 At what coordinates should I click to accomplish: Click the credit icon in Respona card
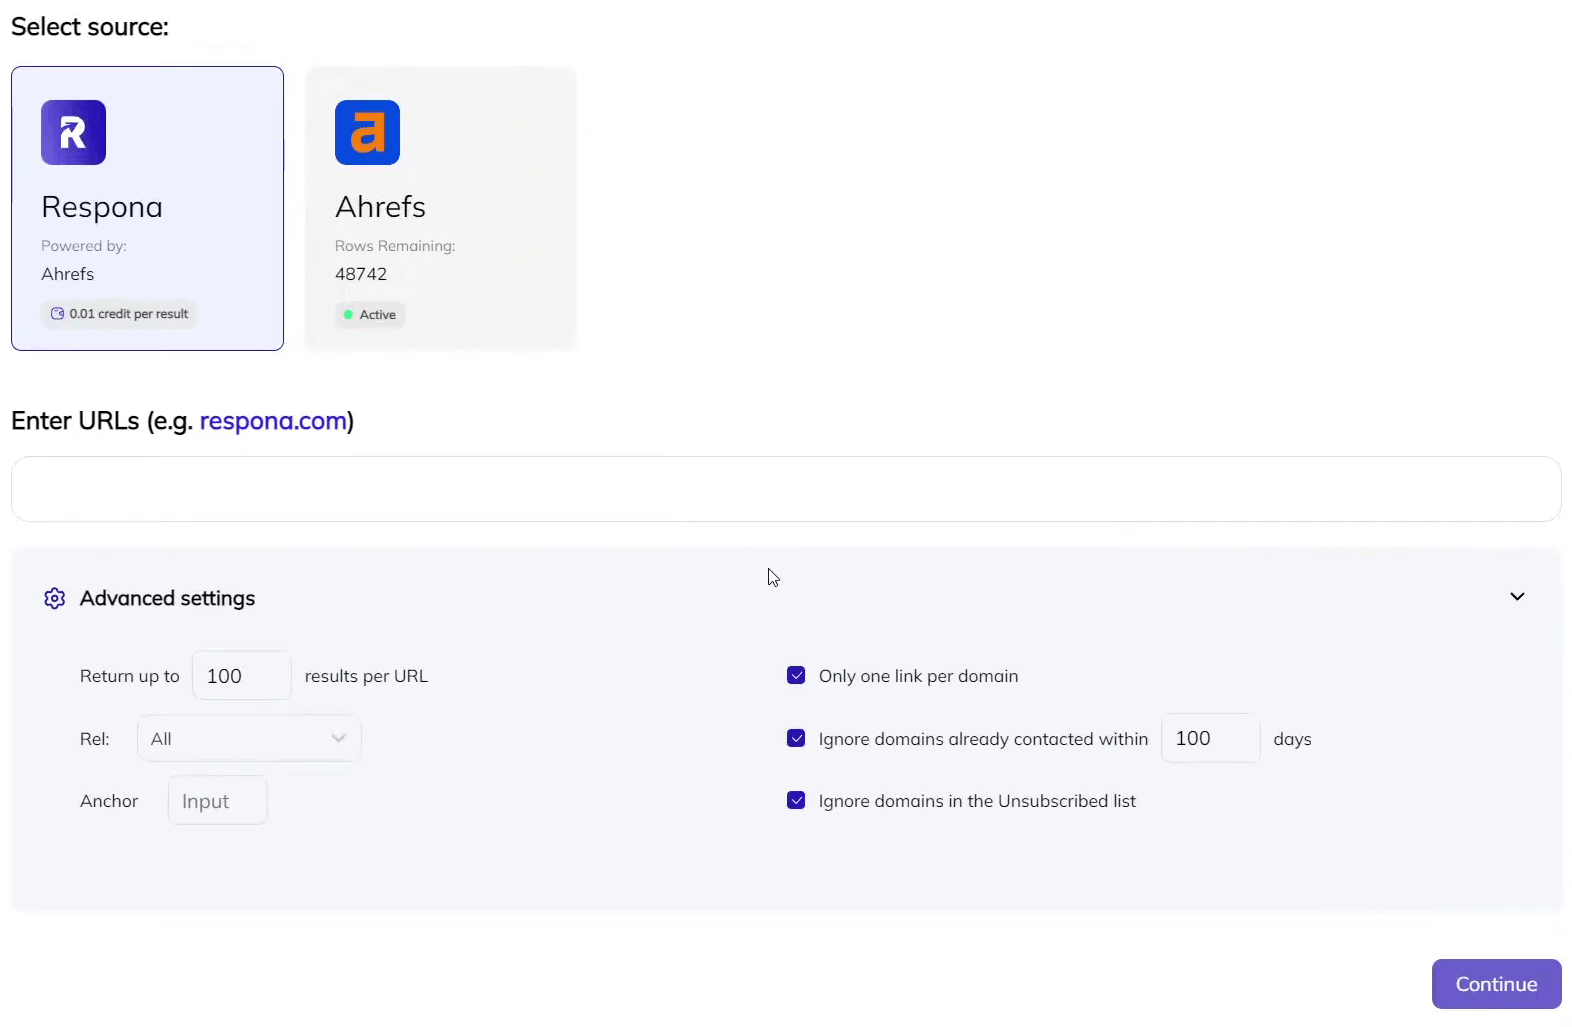58,314
